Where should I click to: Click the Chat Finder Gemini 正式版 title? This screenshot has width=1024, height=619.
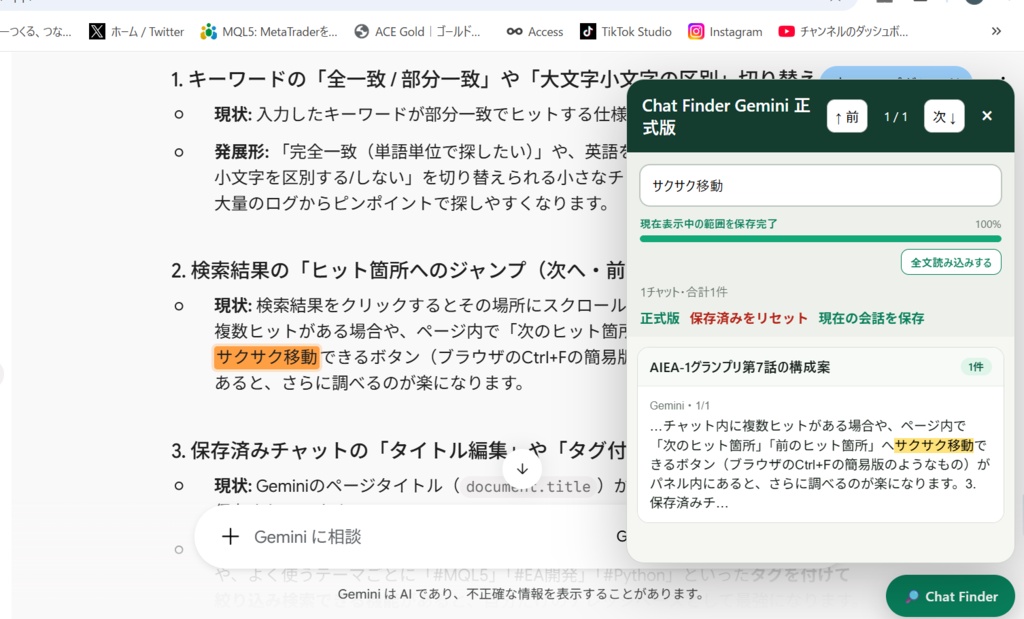(726, 116)
